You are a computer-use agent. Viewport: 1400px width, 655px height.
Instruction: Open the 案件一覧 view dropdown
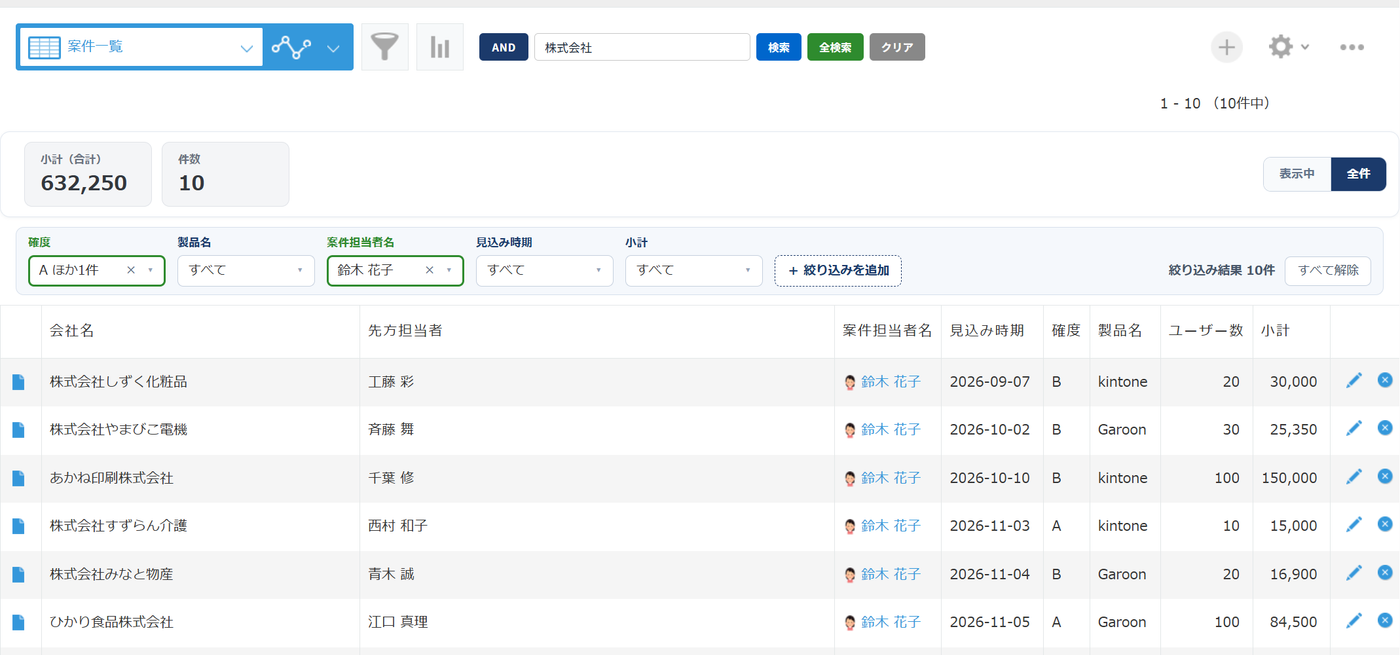click(140, 47)
